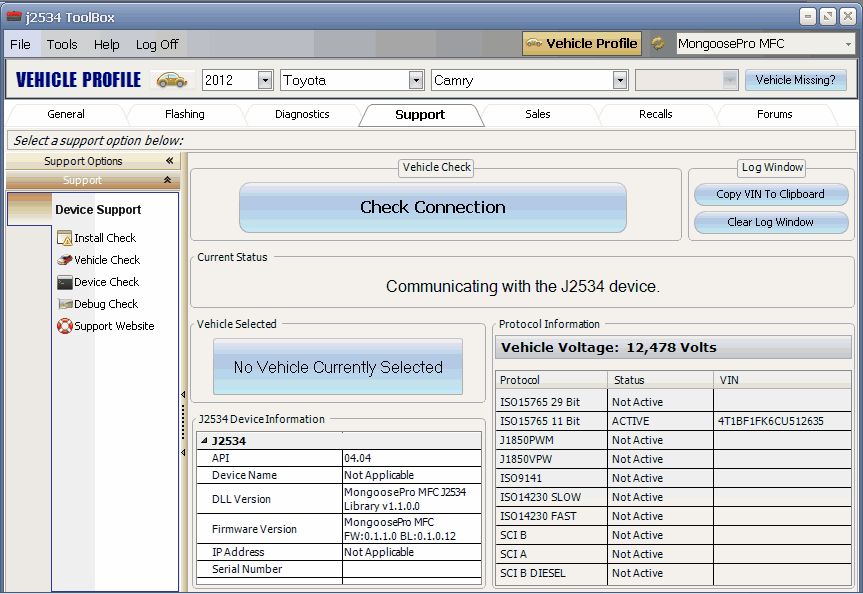This screenshot has height=594, width=863.
Task: Select the SCI B DIESEL protocol row
Action: [x=673, y=573]
